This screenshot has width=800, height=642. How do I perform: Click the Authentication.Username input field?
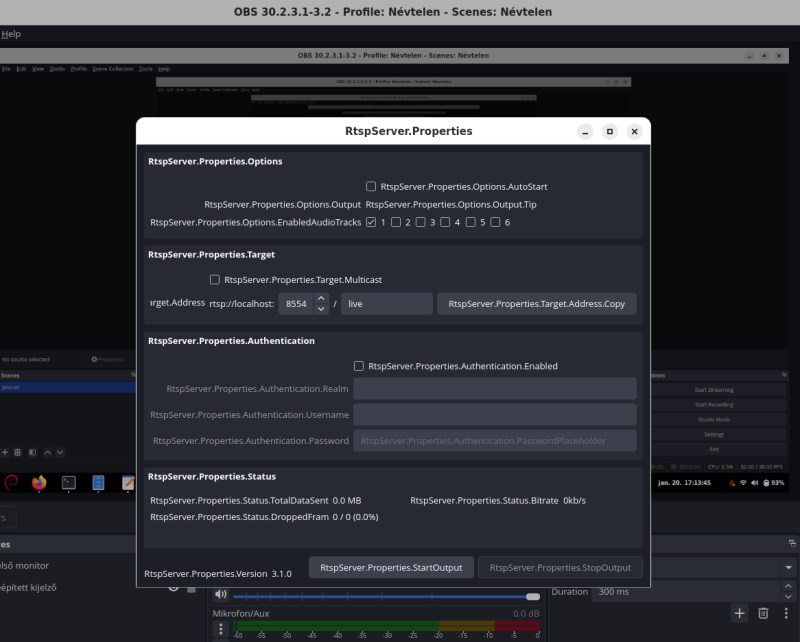pyautogui.click(x=495, y=415)
